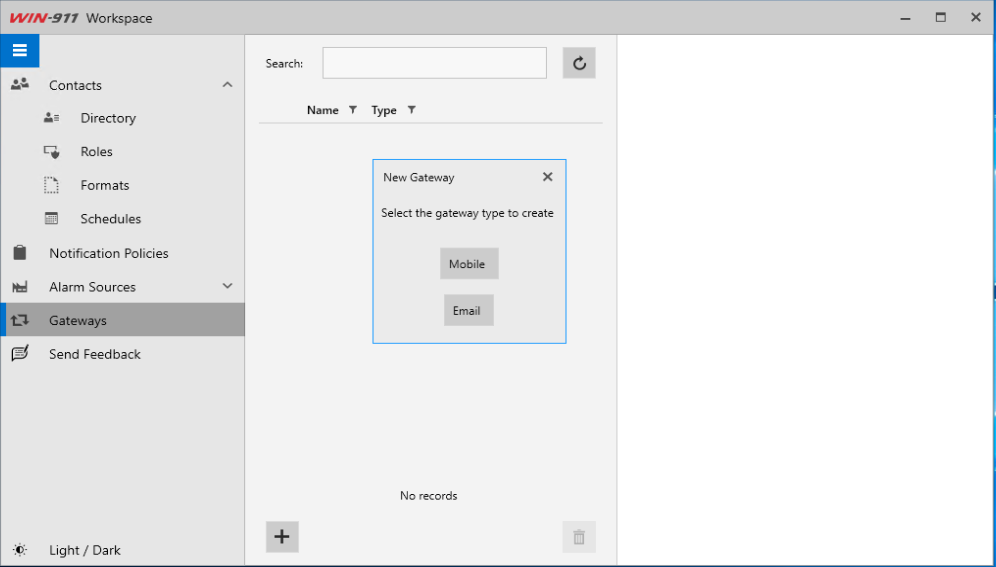Click the Gateways arrows icon

point(20,320)
